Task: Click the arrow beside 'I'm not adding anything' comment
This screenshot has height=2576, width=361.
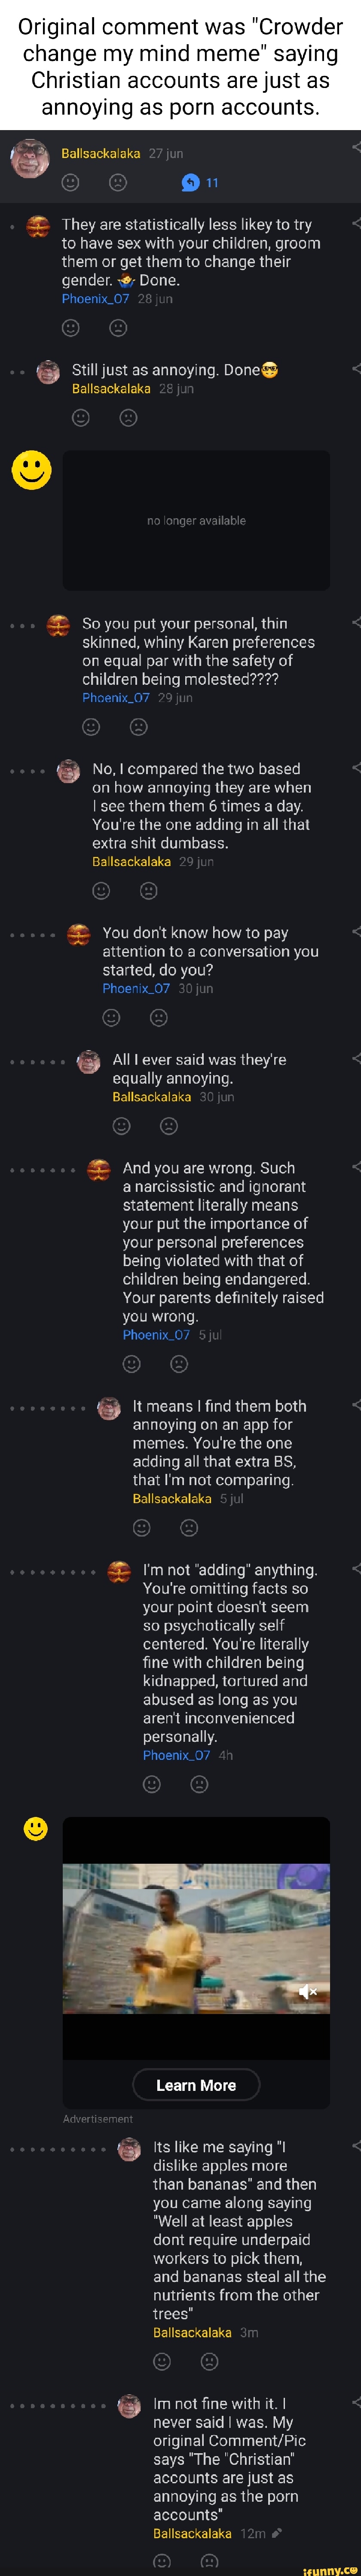Action: pyautogui.click(x=355, y=1570)
